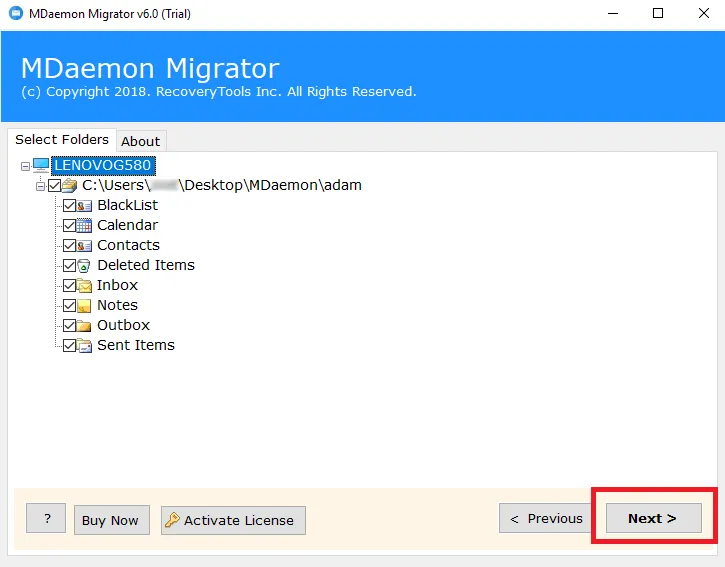Click the Calendar grid icon
The image size is (725, 567).
tap(85, 226)
